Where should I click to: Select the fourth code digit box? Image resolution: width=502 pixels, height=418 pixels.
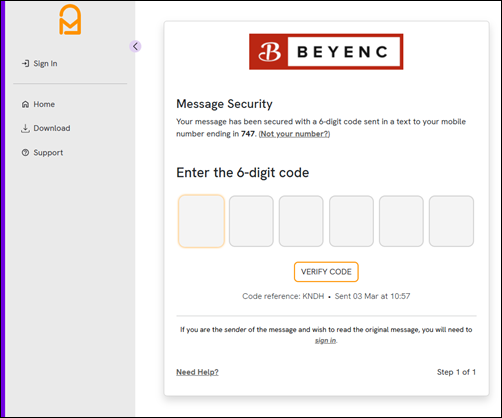coord(351,221)
